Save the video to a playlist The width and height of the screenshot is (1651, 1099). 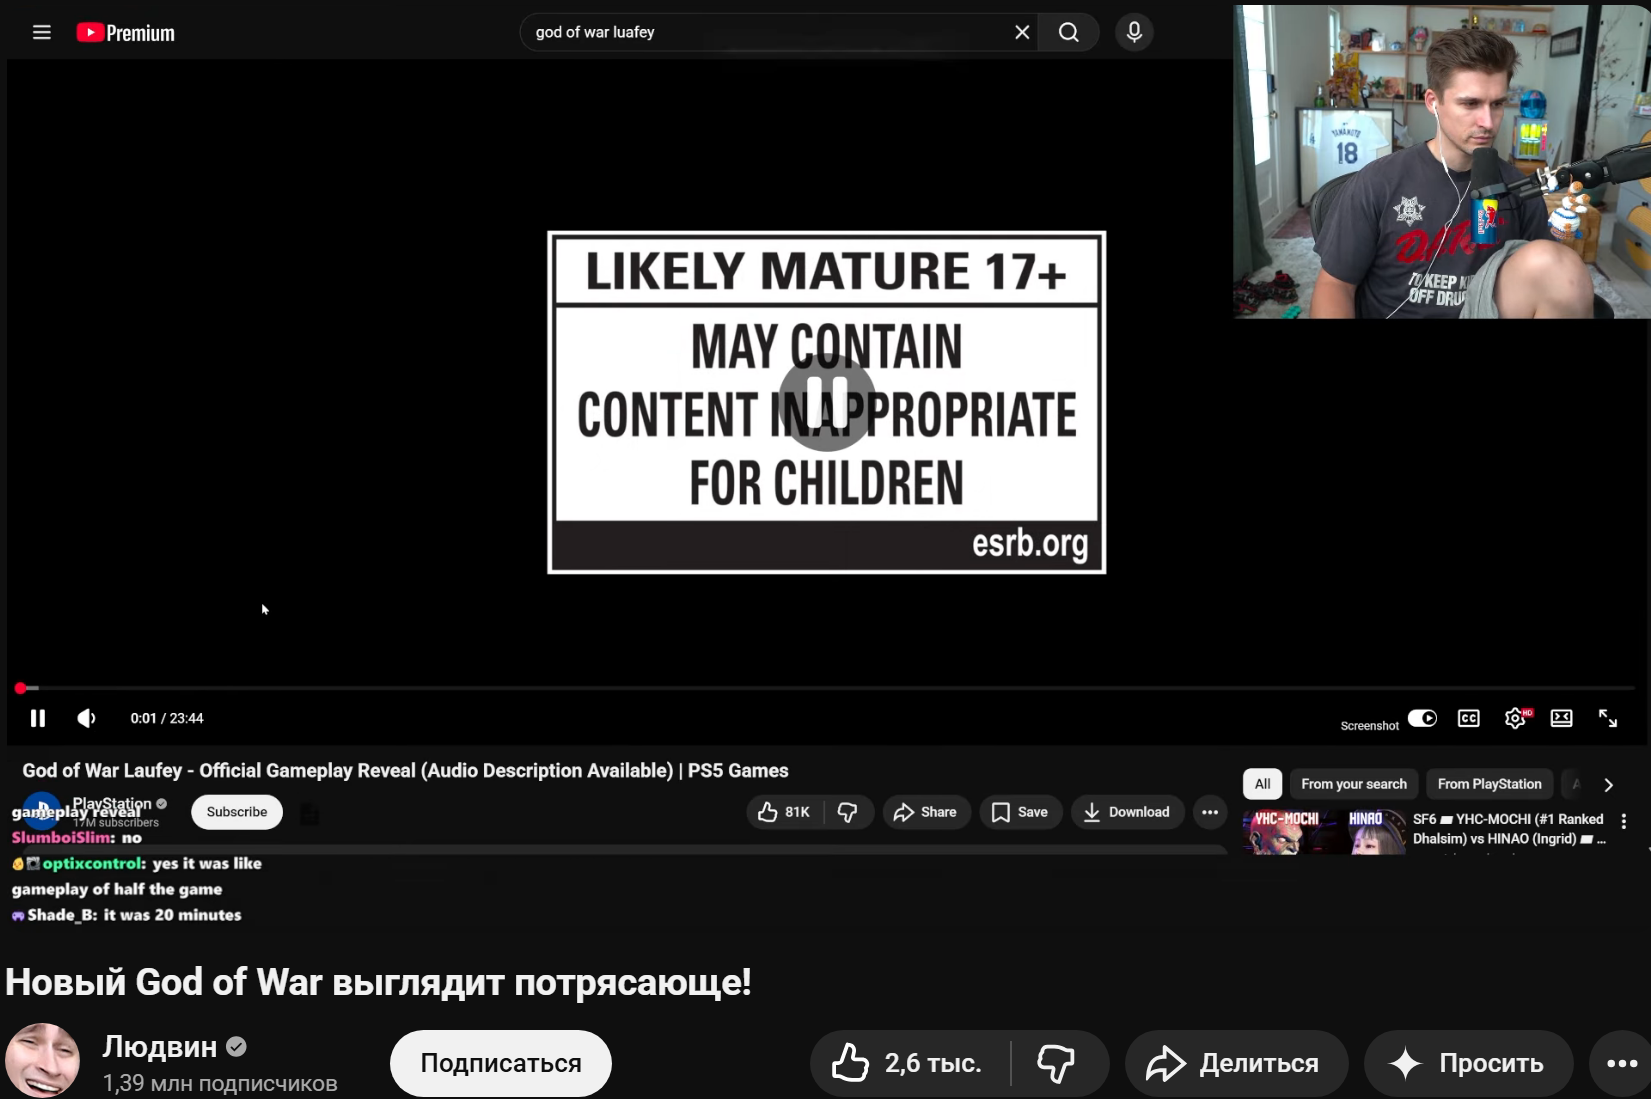point(1020,812)
